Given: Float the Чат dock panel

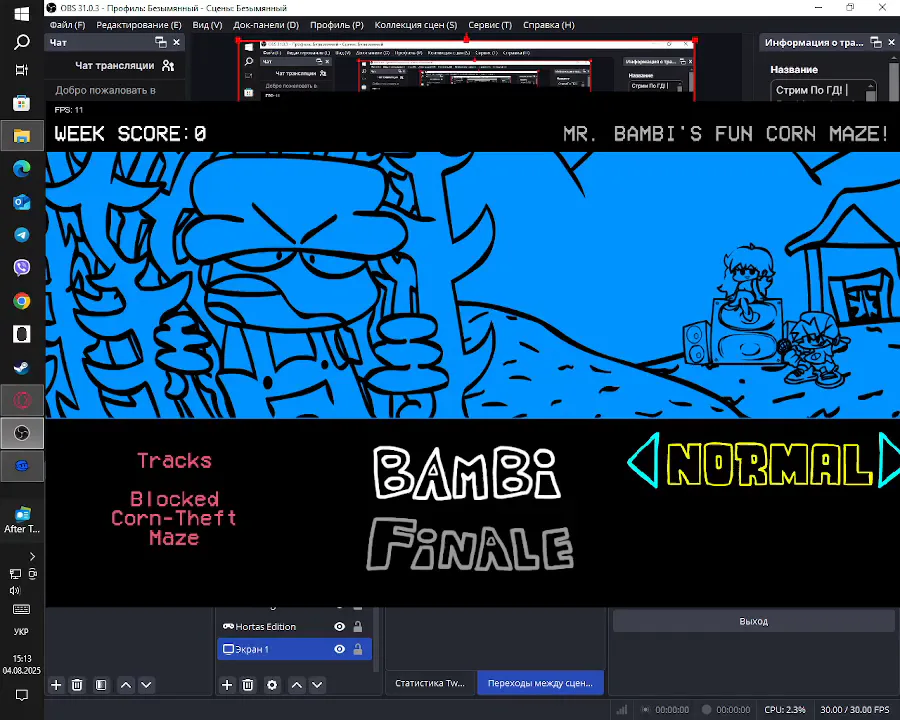Looking at the screenshot, I should pos(161,42).
